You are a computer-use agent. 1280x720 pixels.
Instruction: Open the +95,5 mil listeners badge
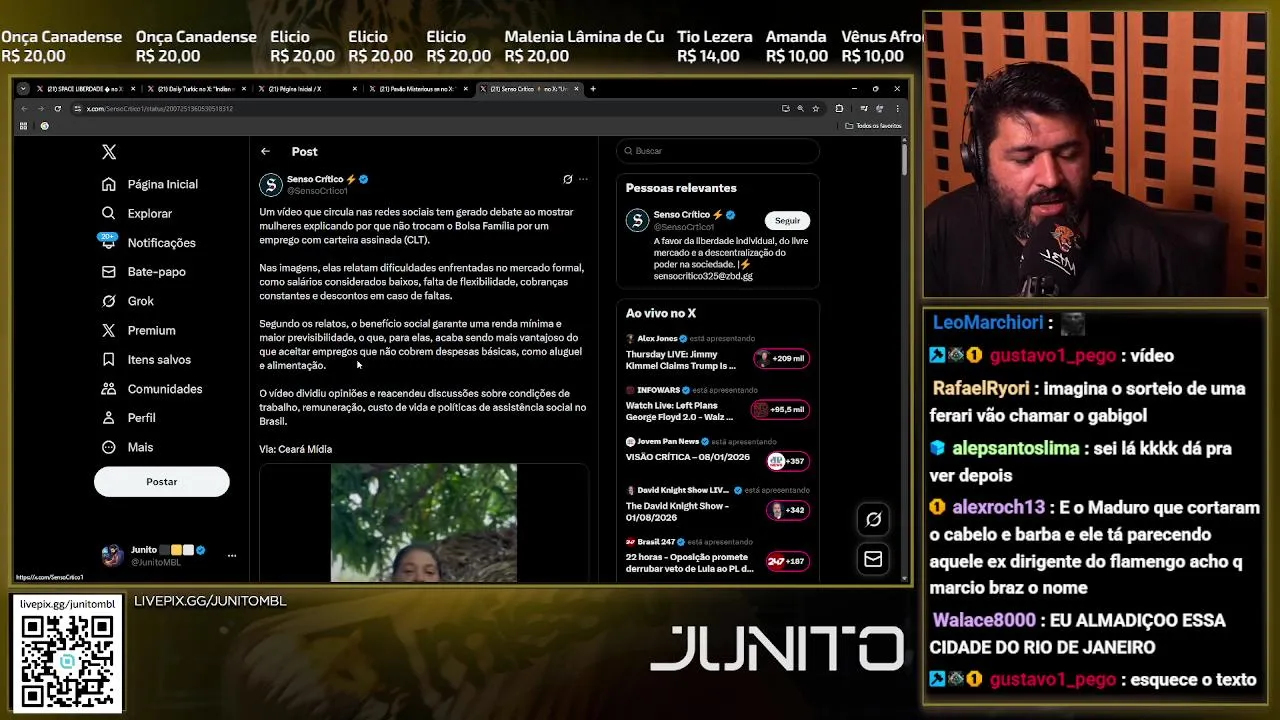[781, 409]
